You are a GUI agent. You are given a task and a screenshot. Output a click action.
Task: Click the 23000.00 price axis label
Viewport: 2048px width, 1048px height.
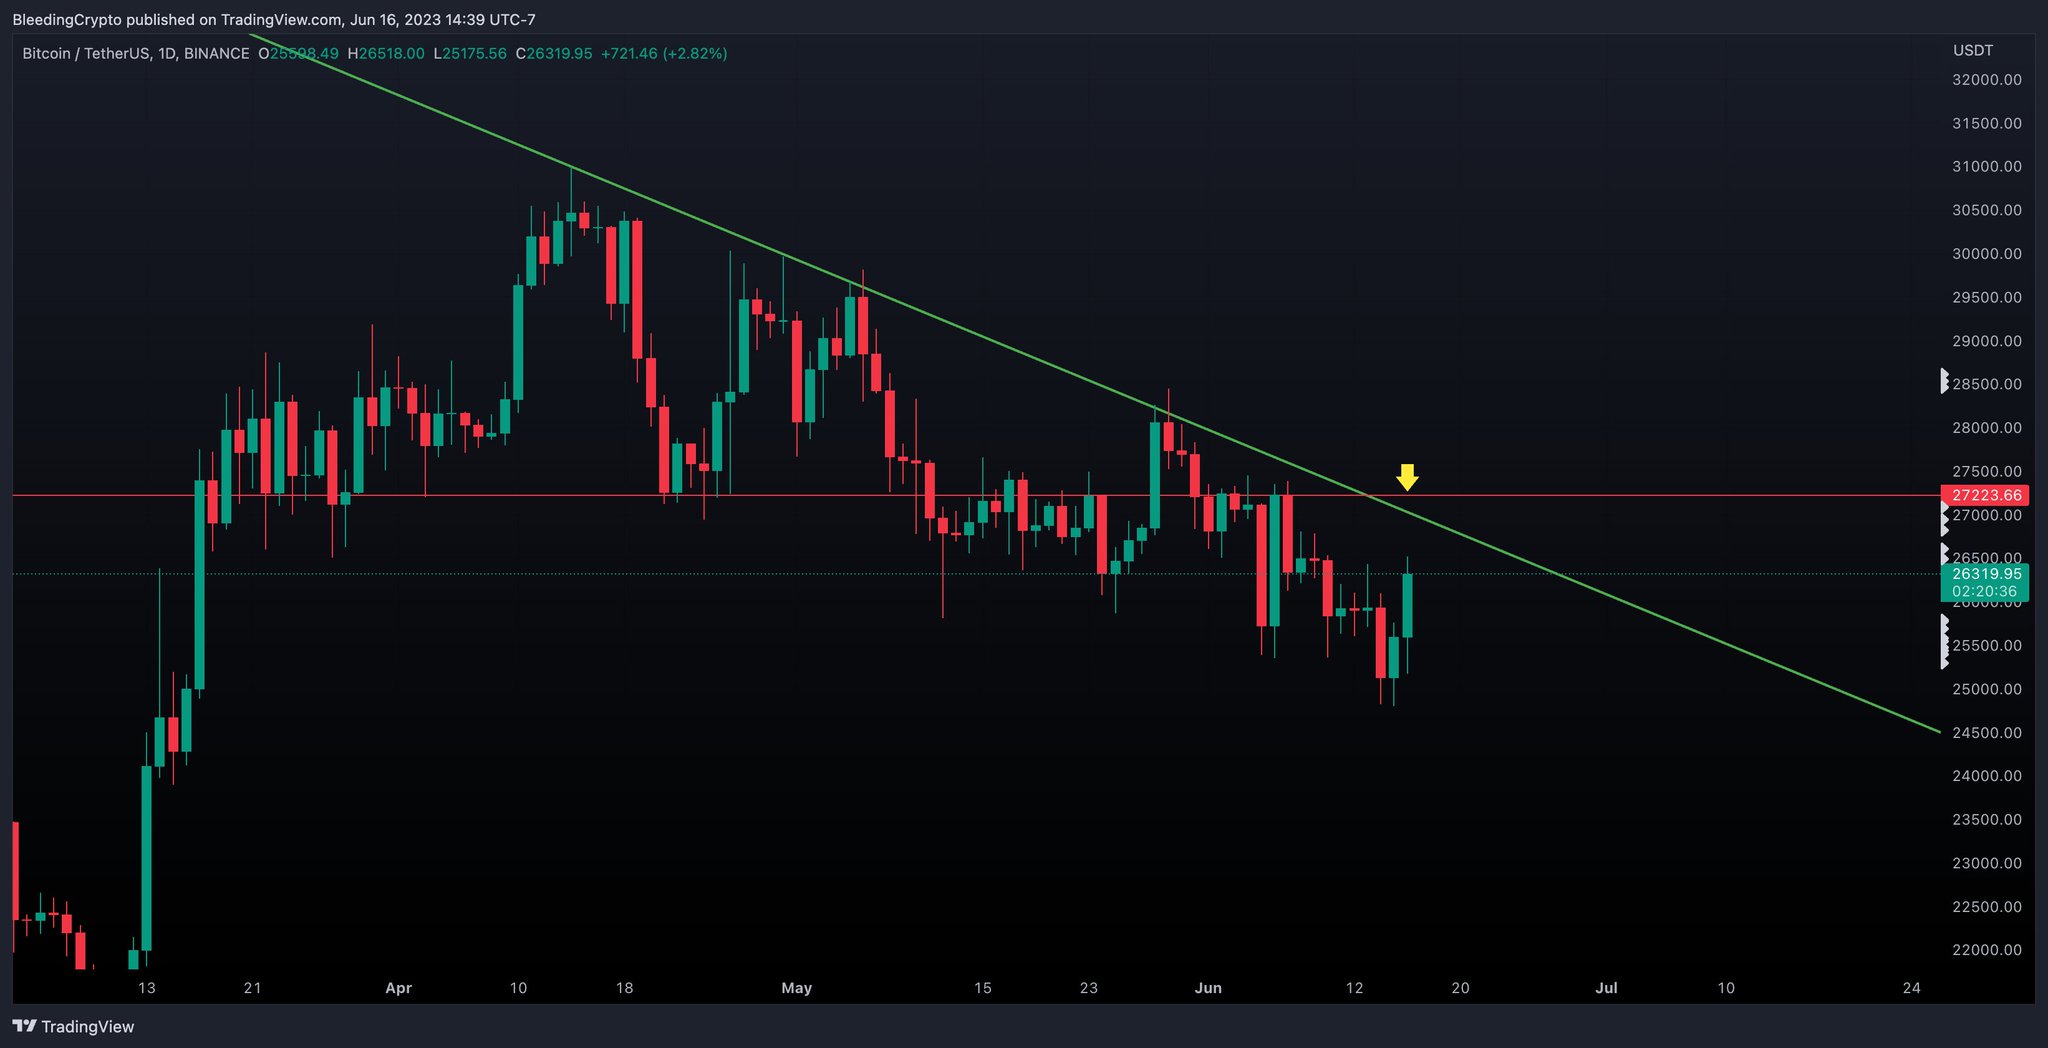click(x=1986, y=863)
